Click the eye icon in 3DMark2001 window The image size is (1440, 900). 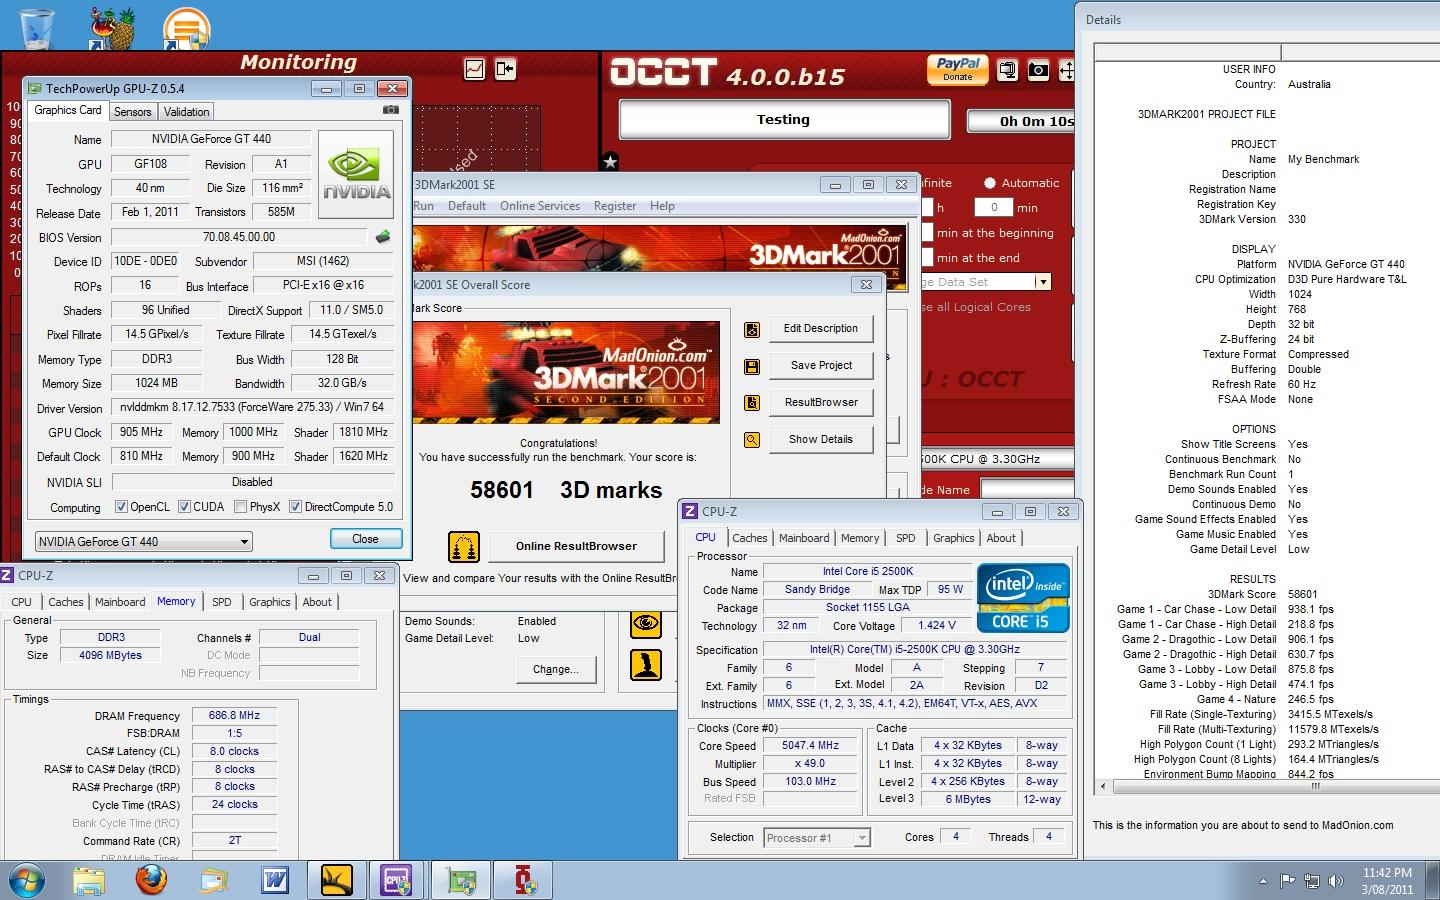tap(646, 623)
